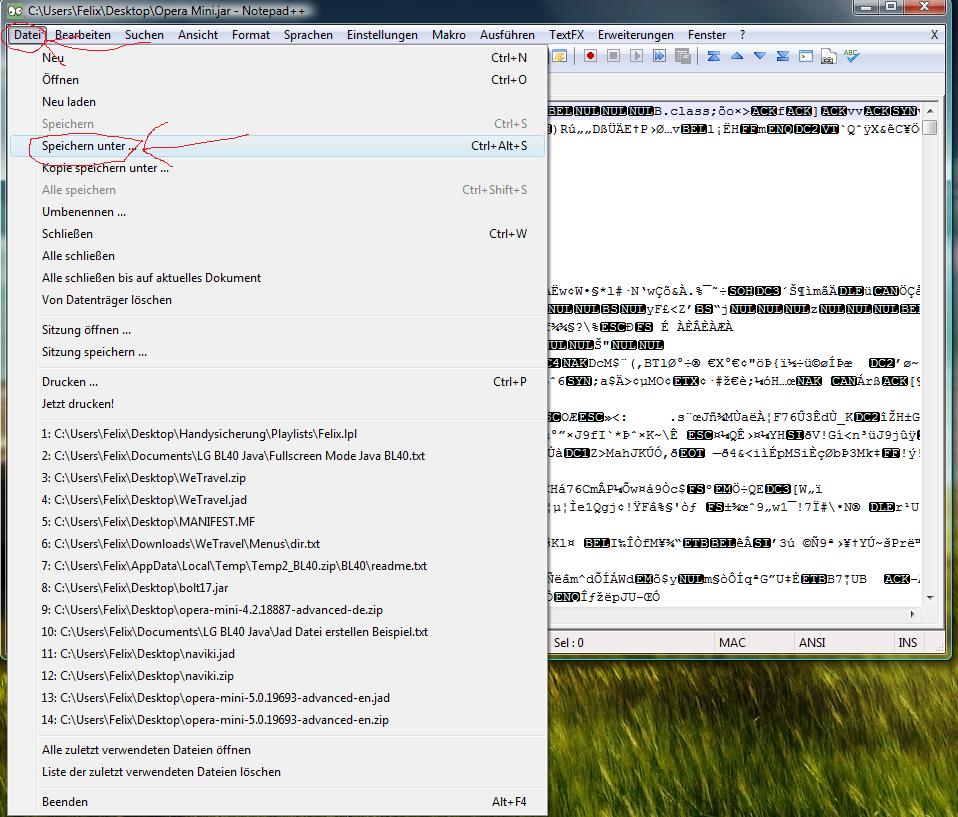958x817 pixels.
Task: Select Kopie speichern unter ... entry
Action: pyautogui.click(x=278, y=167)
